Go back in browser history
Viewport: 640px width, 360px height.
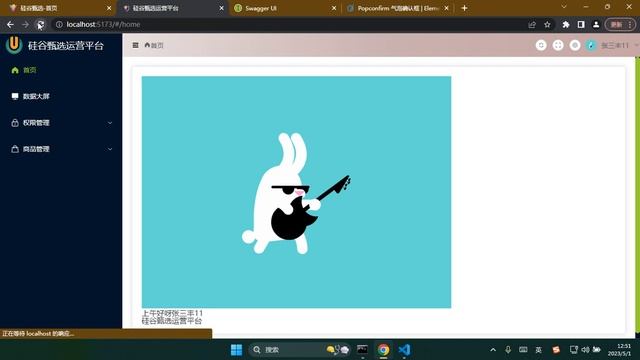10,24
